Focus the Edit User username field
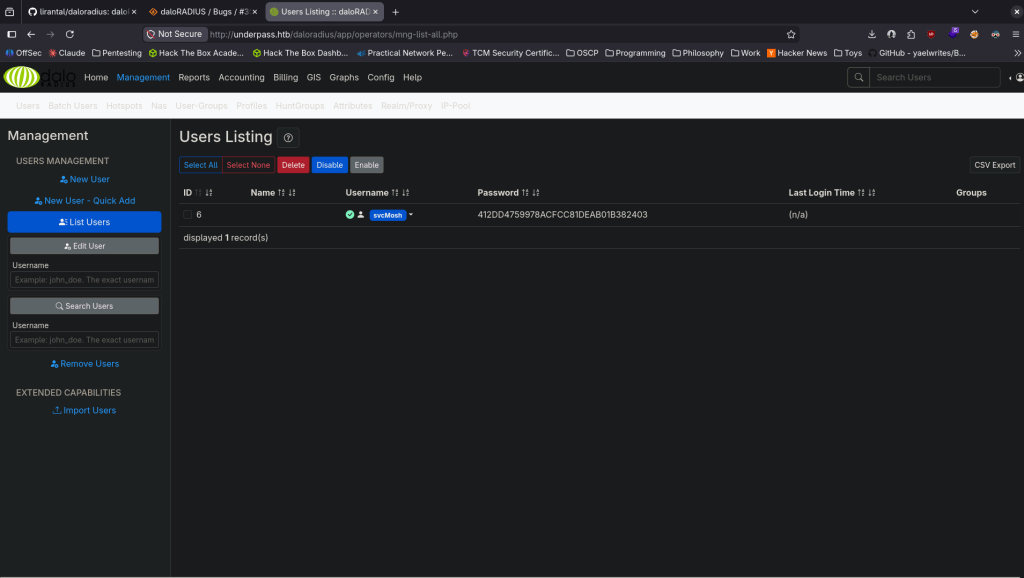This screenshot has height=578, width=1024. pos(84,280)
